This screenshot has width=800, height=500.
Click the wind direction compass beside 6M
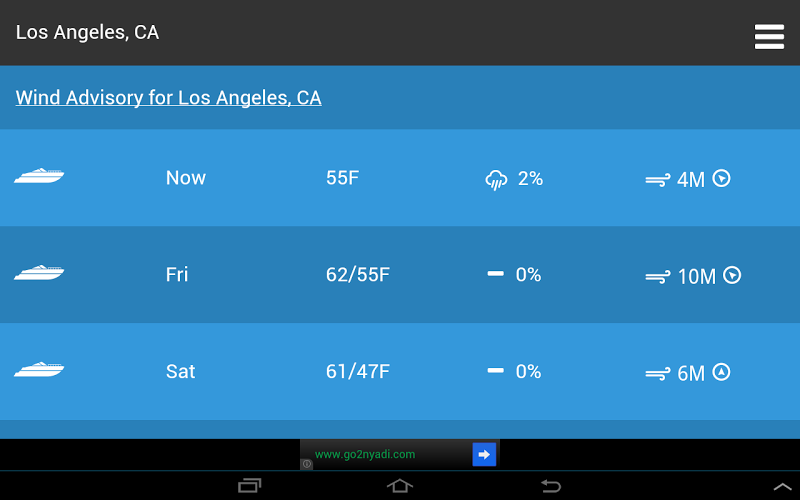click(721, 372)
